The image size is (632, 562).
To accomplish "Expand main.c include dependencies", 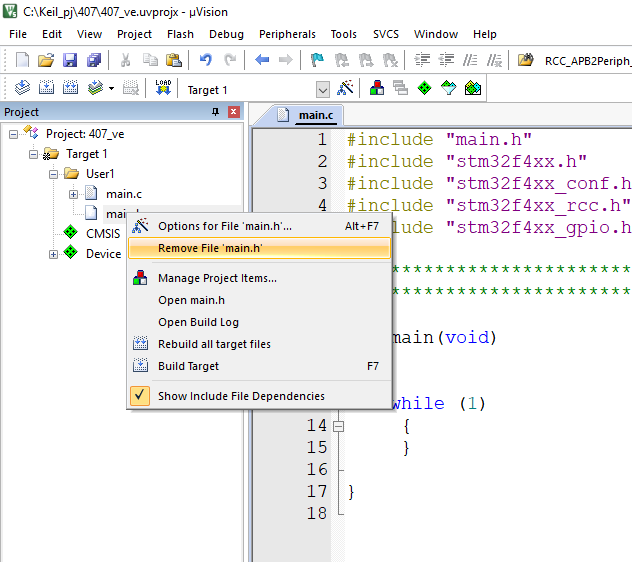I will [x=73, y=195].
